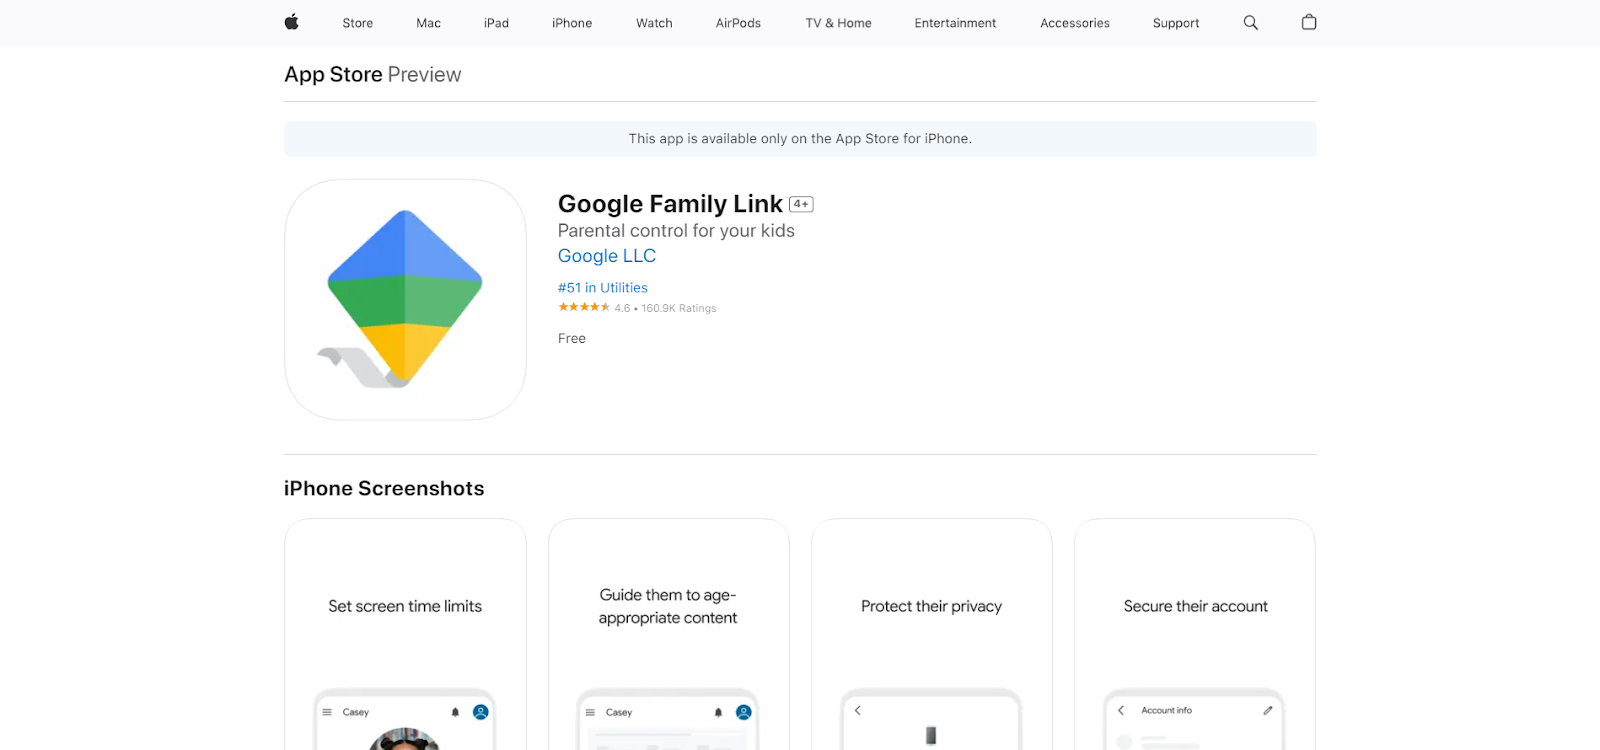
Task: Click the Apple logo in navigation bar
Action: [x=291, y=22]
